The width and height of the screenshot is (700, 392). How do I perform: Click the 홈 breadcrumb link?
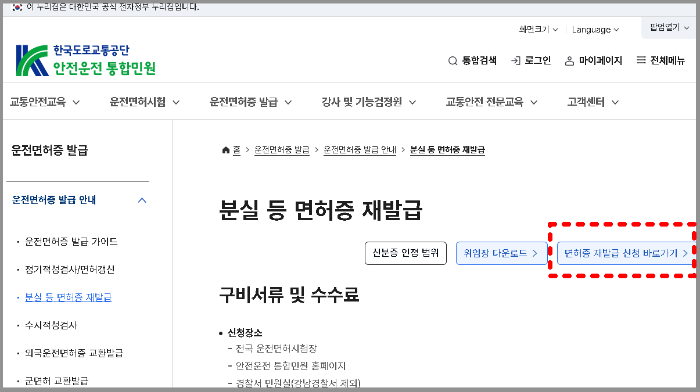click(x=237, y=150)
